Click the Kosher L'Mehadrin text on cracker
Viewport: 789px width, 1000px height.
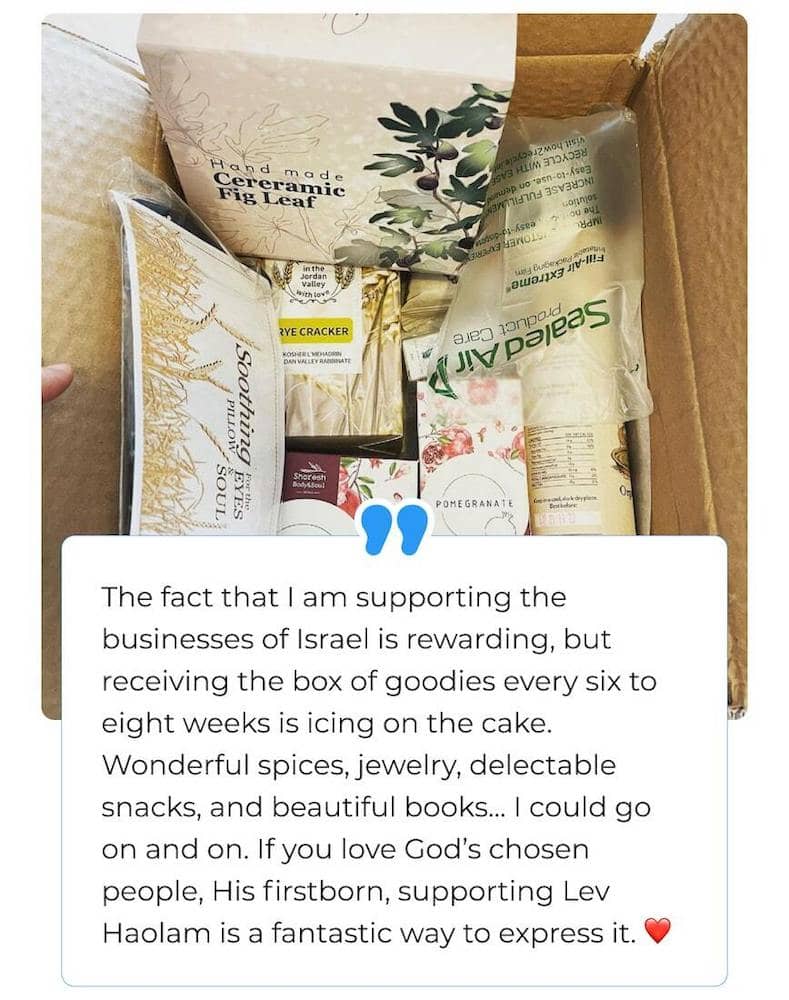pyautogui.click(x=317, y=358)
